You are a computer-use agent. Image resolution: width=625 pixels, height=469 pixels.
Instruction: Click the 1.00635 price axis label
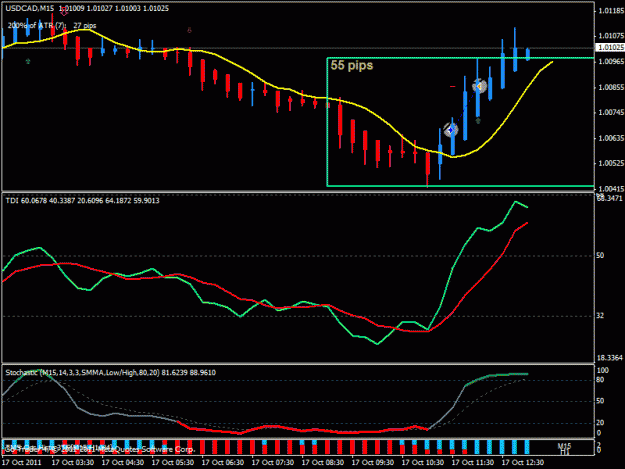(611, 138)
